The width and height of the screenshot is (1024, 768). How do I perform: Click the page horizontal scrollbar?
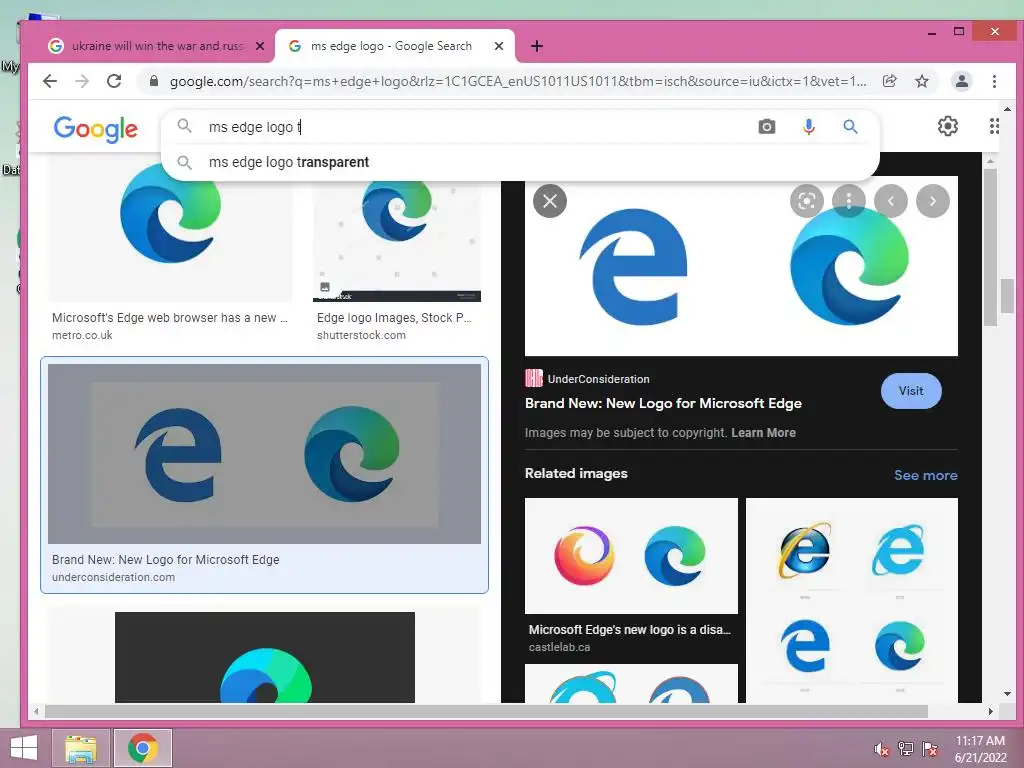coord(486,711)
